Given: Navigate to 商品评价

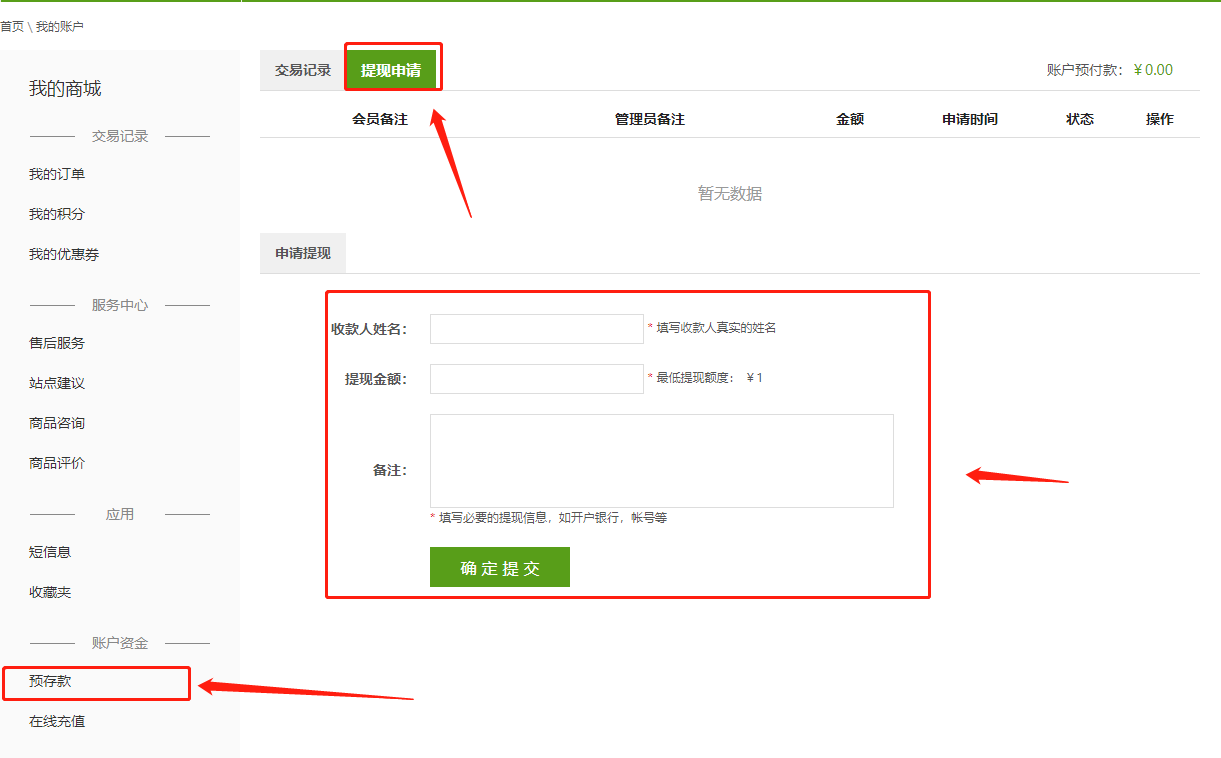Looking at the screenshot, I should [57, 464].
